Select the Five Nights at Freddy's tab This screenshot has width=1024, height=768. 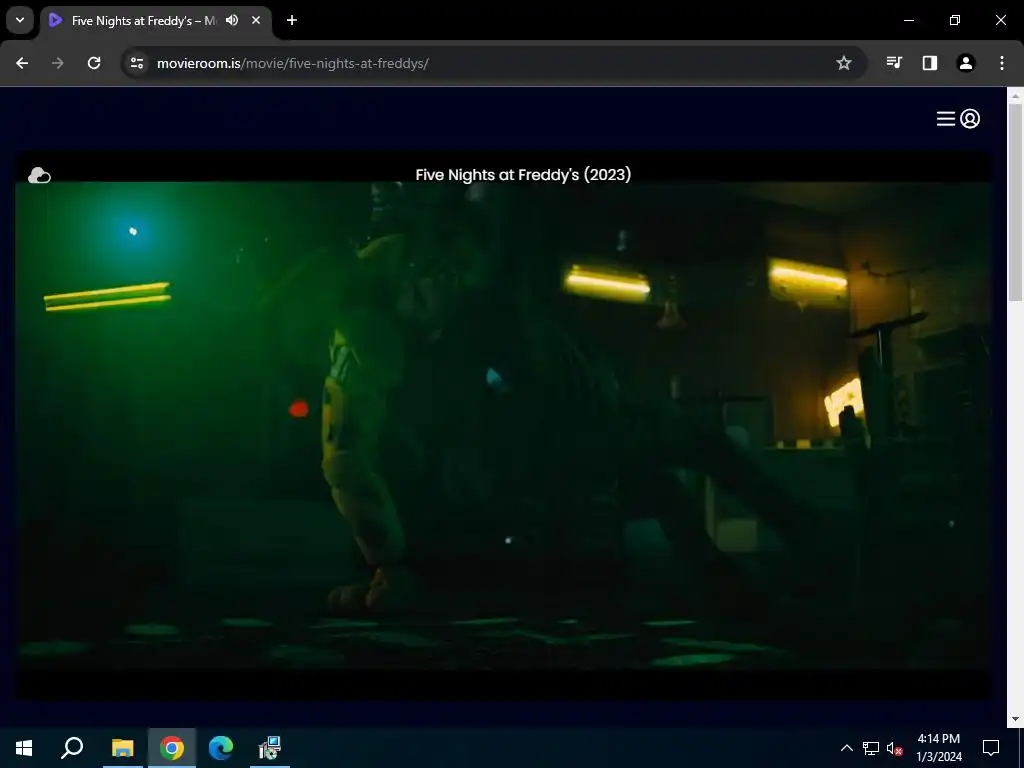(155, 21)
